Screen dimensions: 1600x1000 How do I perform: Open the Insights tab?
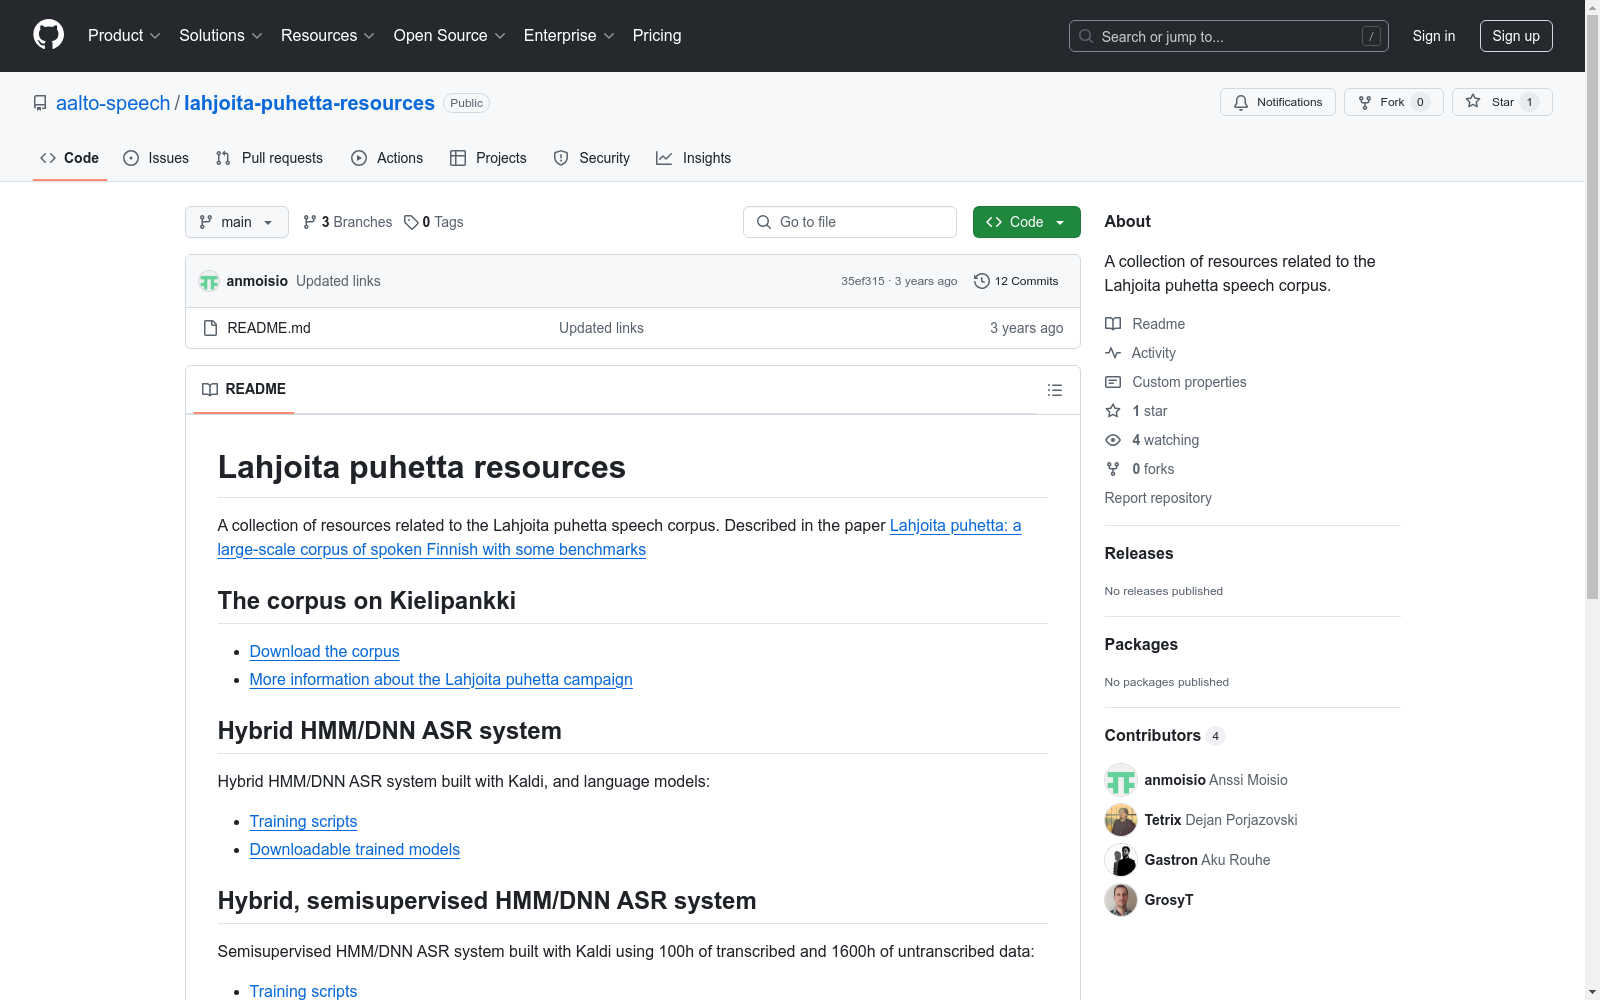[694, 158]
